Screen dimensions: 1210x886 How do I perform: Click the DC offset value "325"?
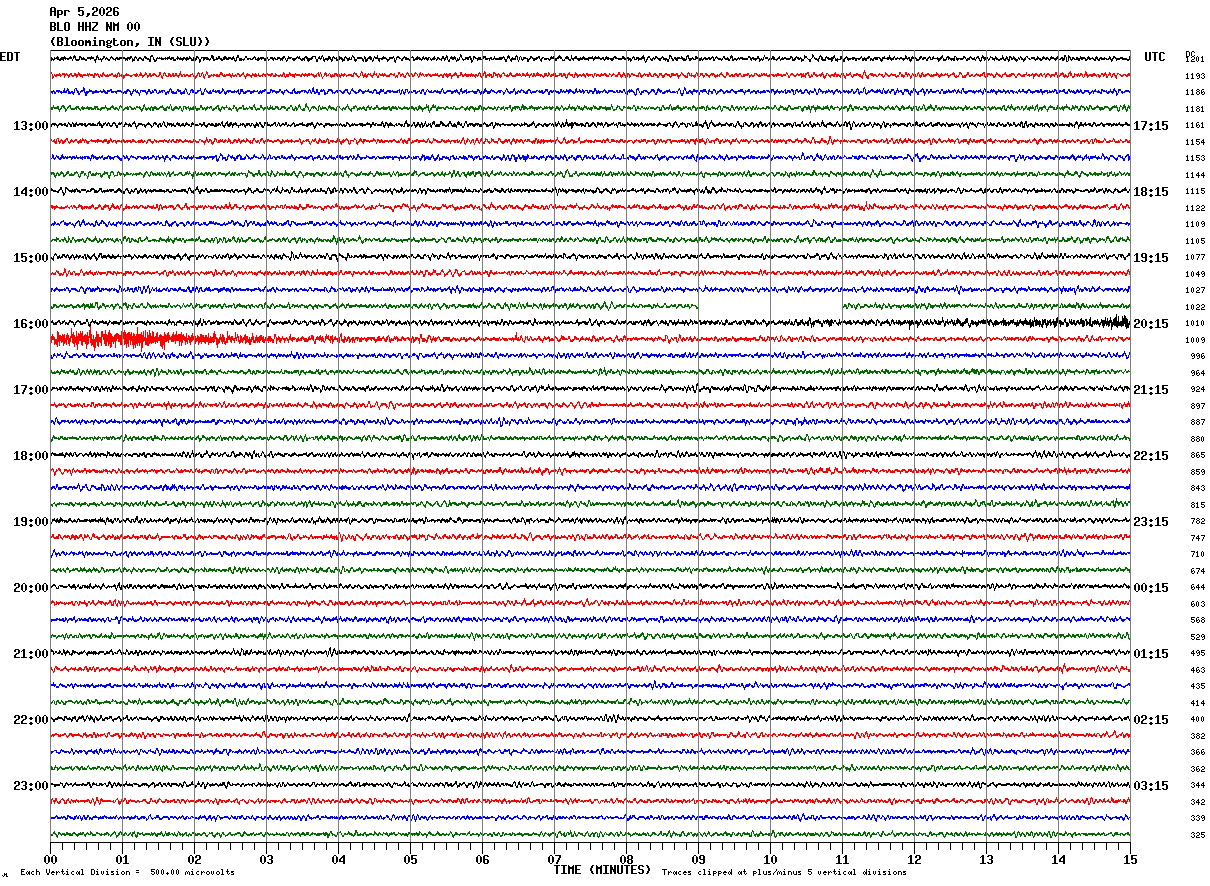pos(1197,836)
